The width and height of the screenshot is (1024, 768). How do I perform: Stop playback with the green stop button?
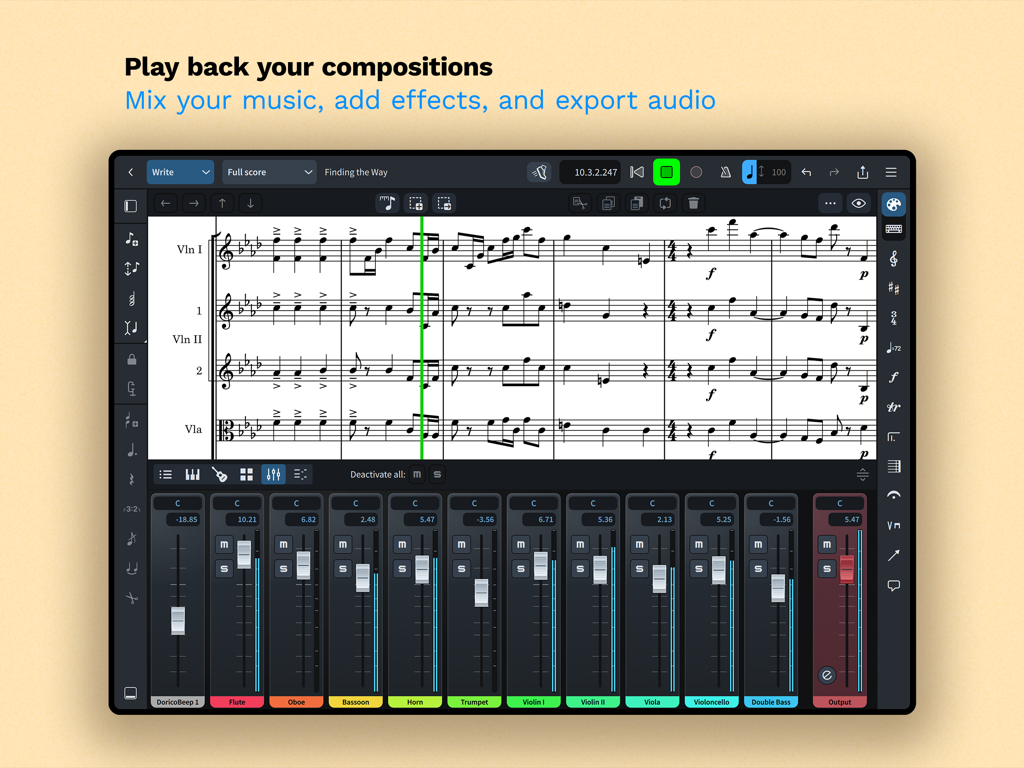[667, 172]
